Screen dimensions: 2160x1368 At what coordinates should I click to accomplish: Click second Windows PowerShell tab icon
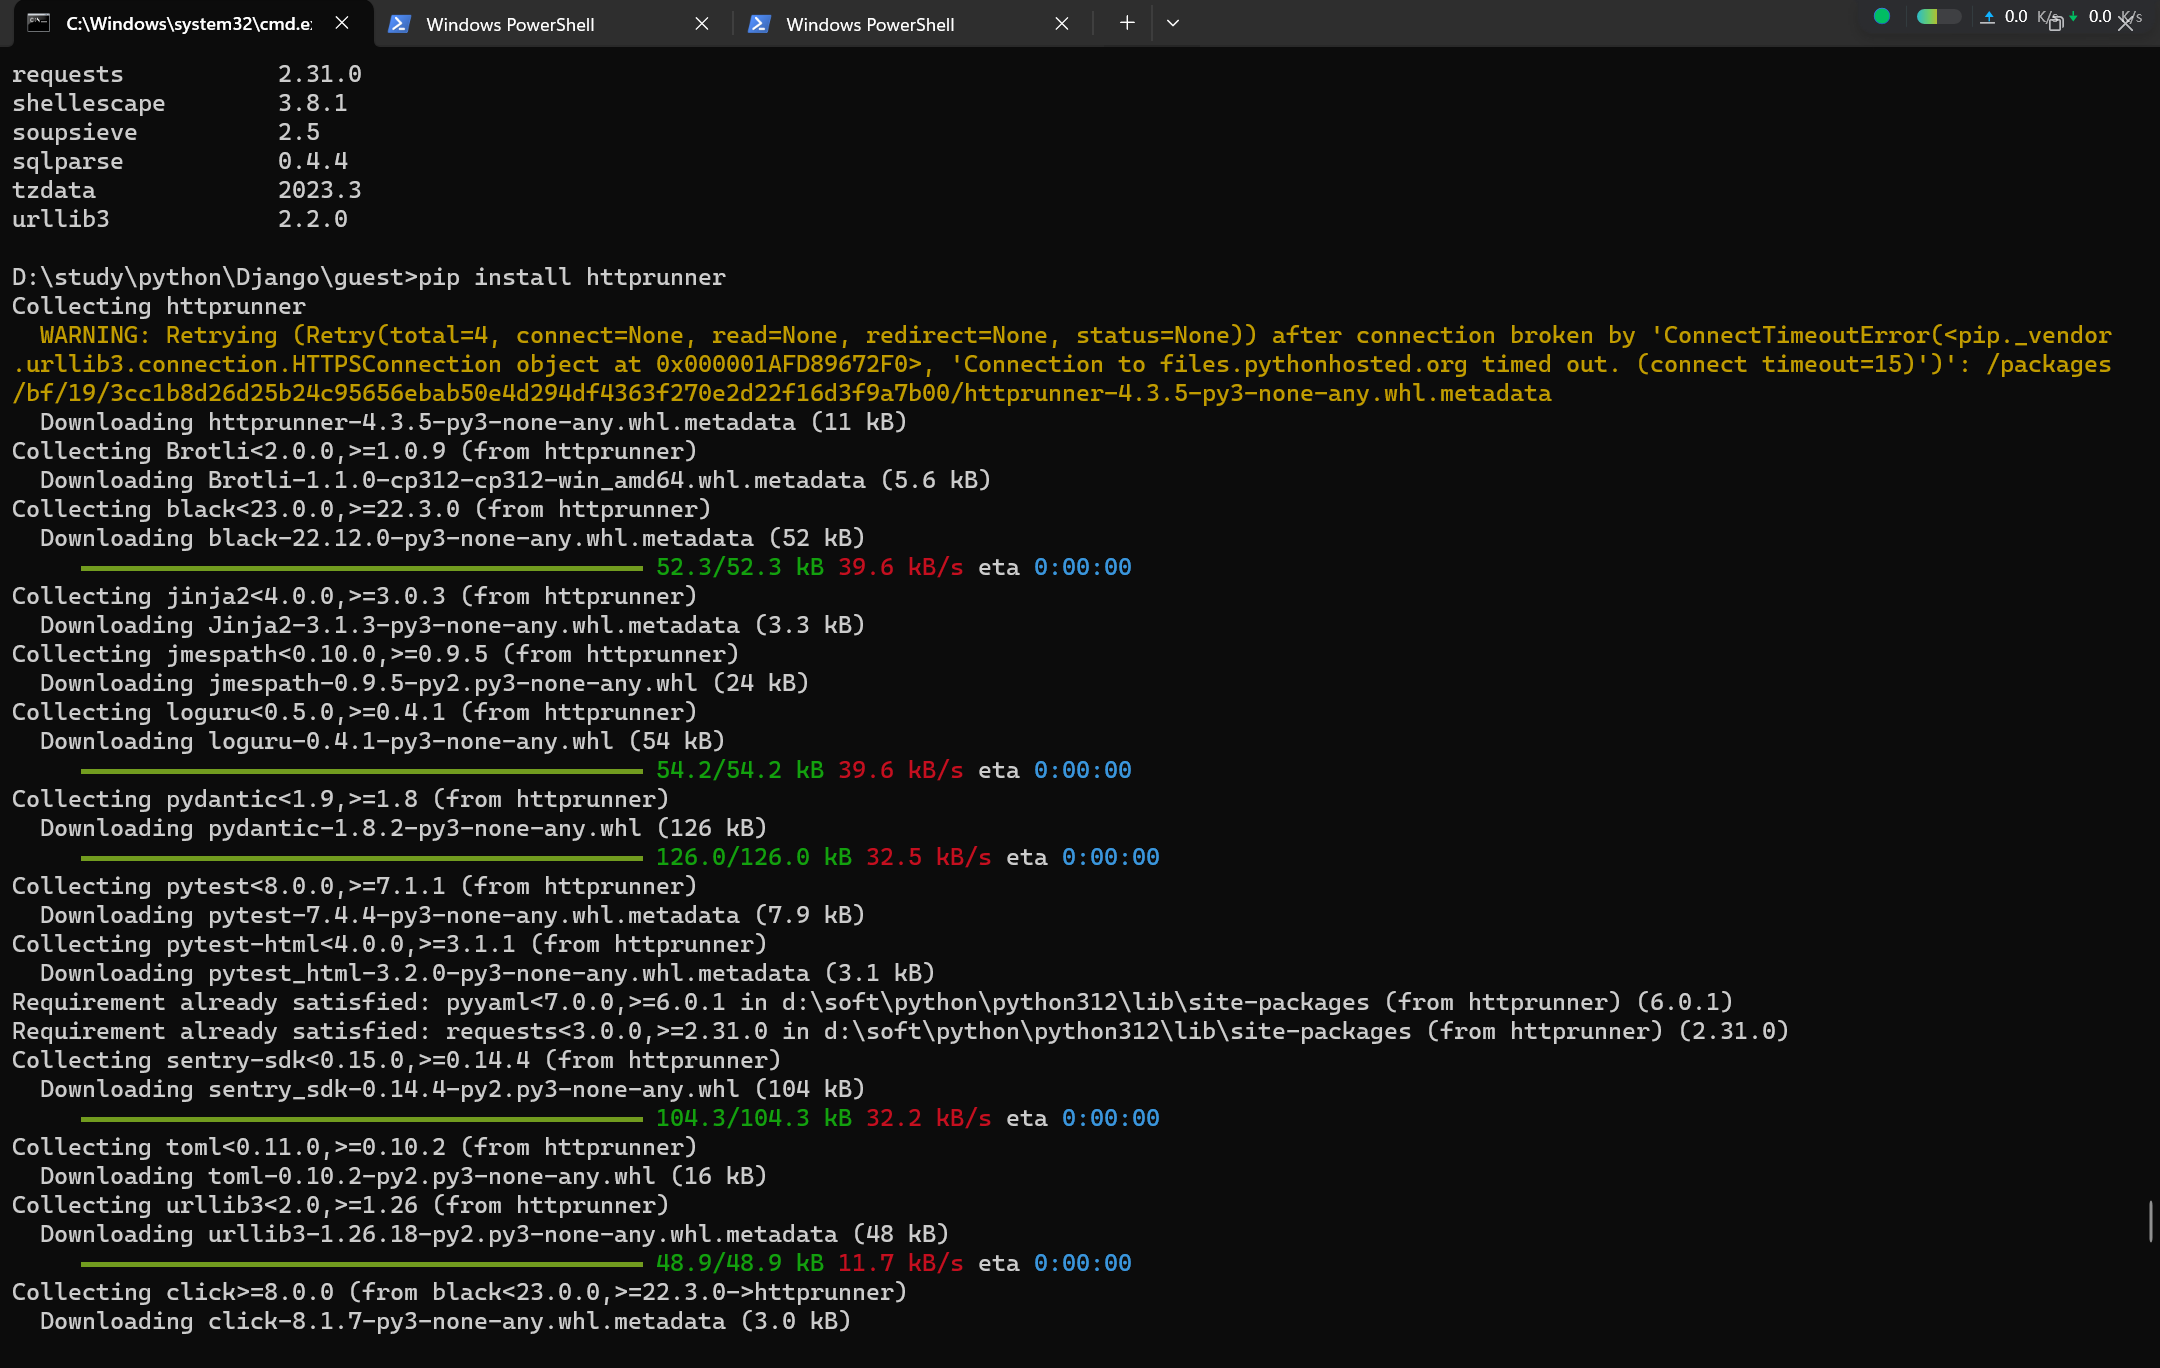click(x=759, y=24)
